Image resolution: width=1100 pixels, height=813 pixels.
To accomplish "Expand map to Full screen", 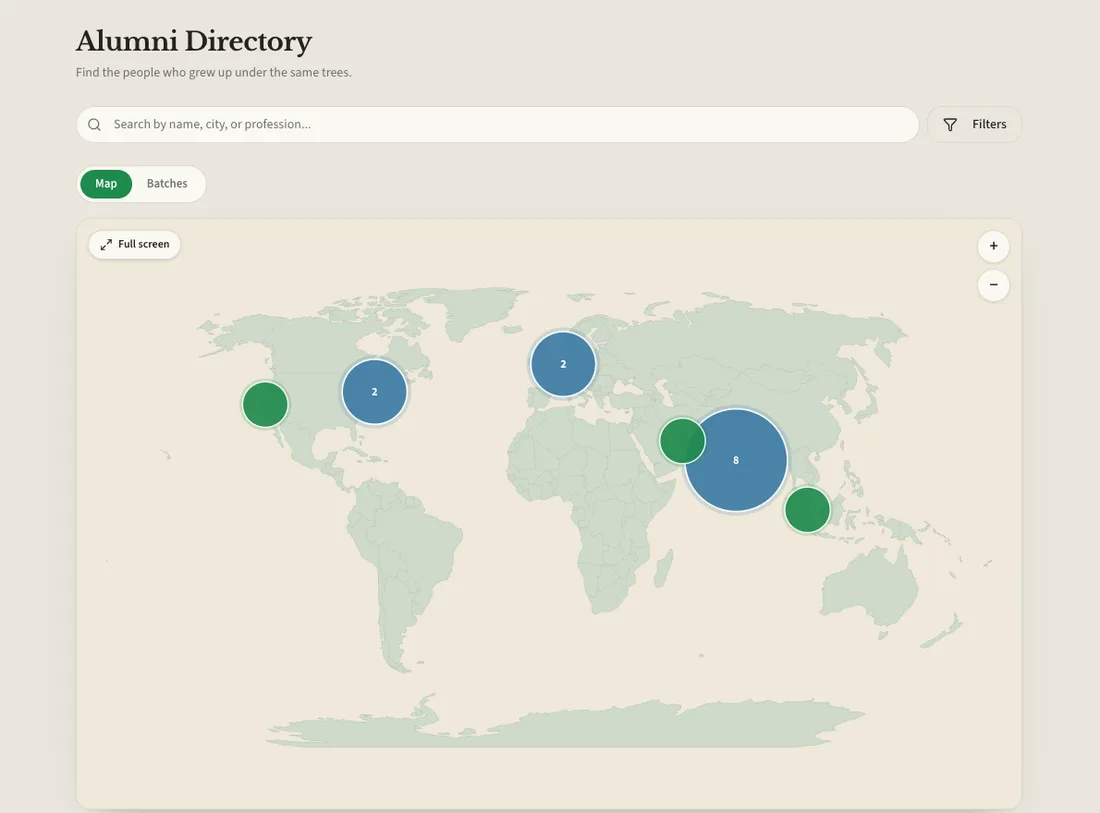I will (x=135, y=244).
